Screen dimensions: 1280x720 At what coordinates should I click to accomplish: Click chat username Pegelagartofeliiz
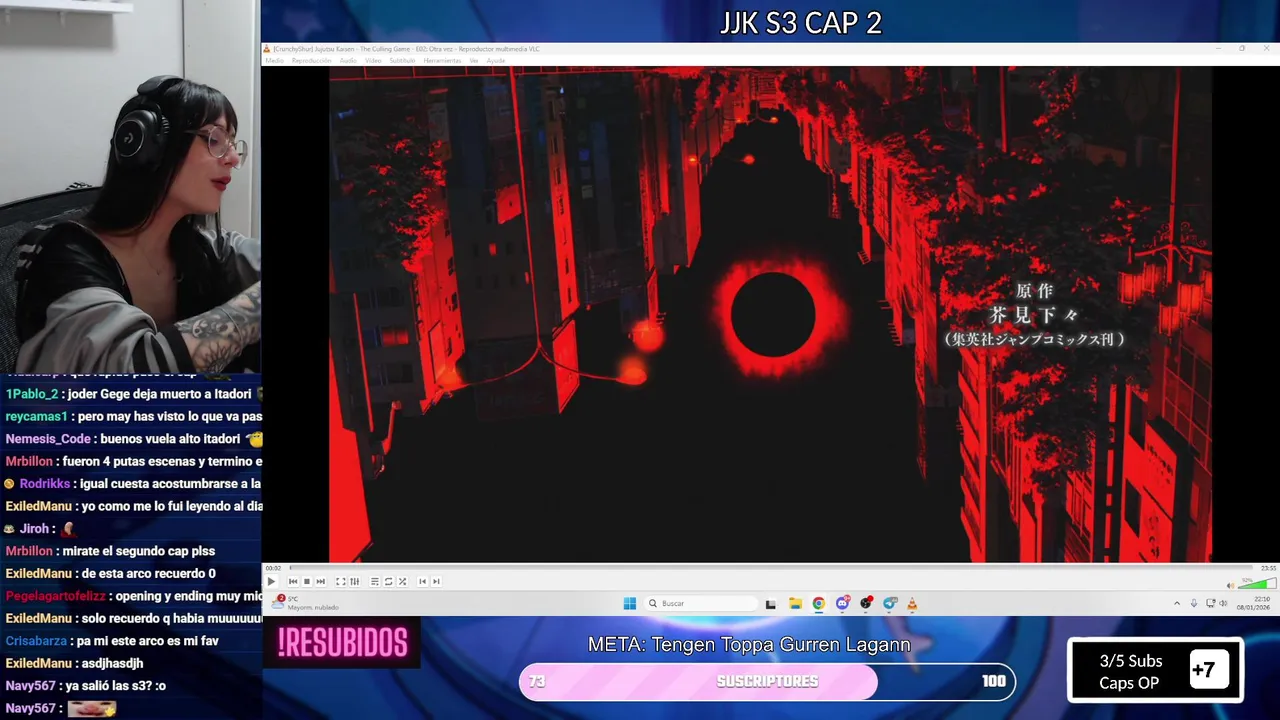pos(55,596)
